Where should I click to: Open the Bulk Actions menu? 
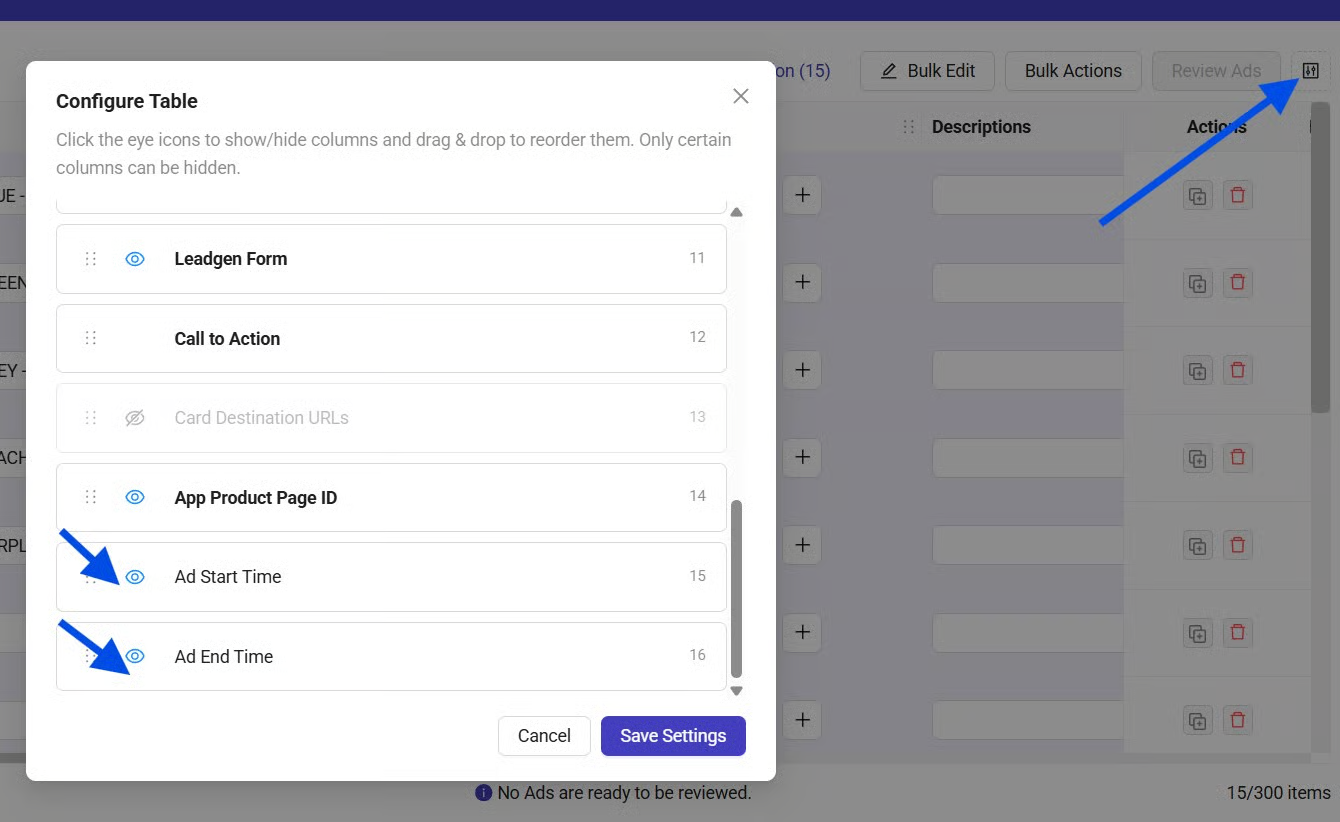(1073, 71)
